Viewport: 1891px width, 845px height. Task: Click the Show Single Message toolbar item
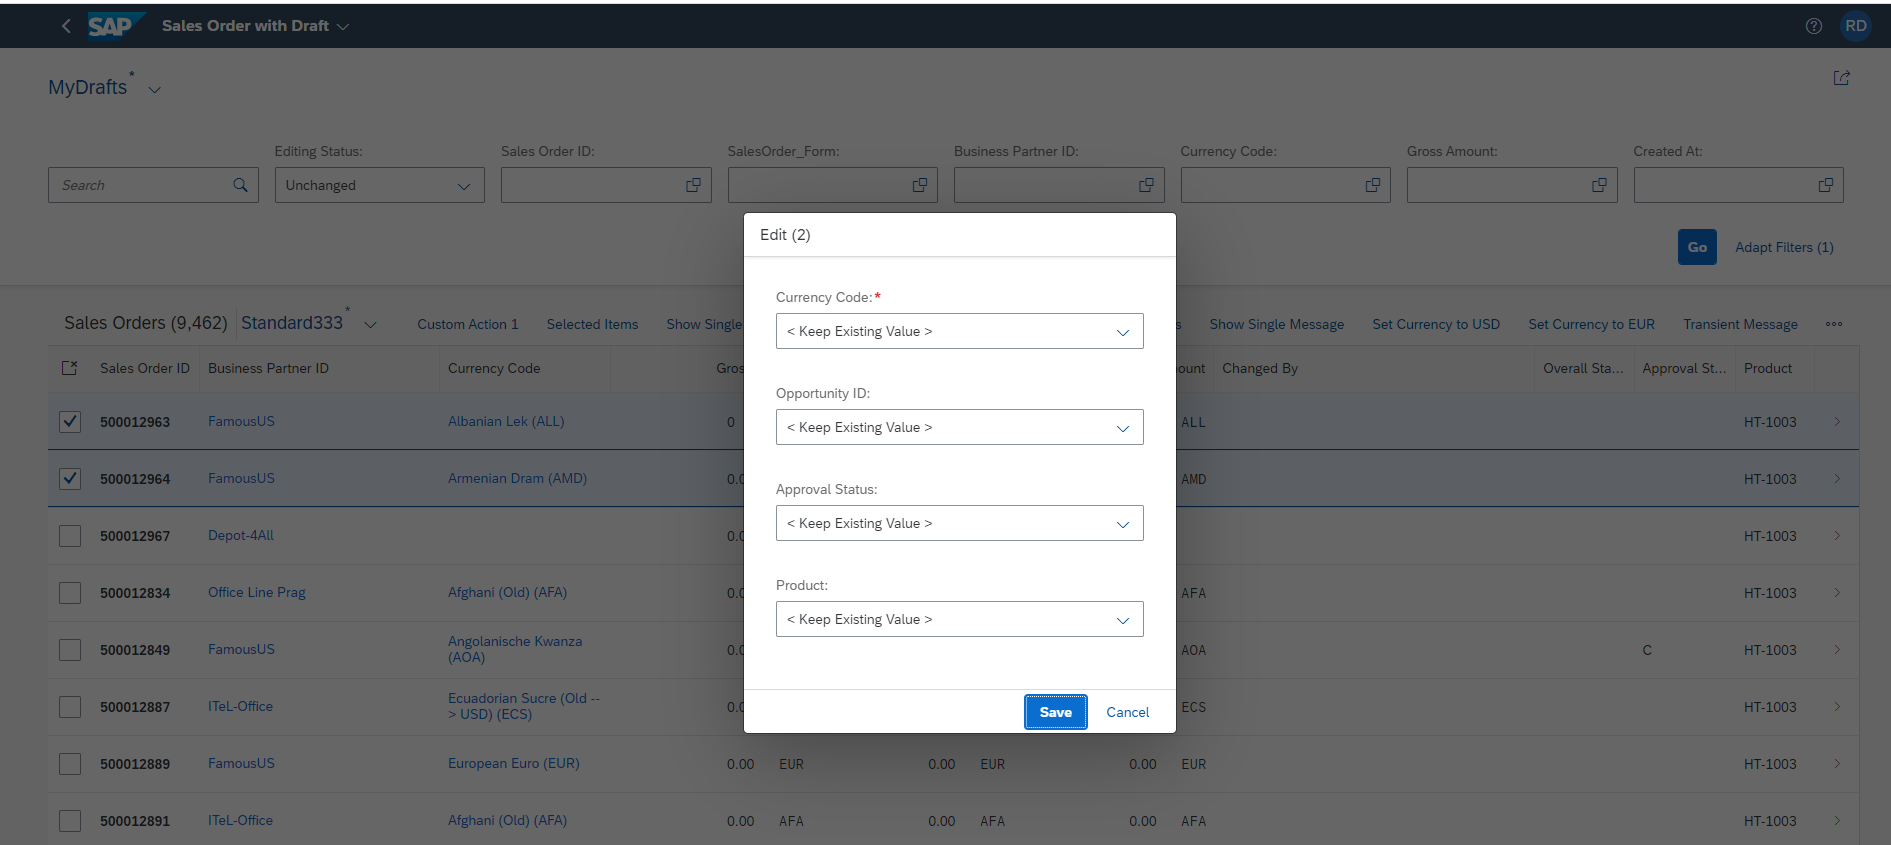point(1277,324)
